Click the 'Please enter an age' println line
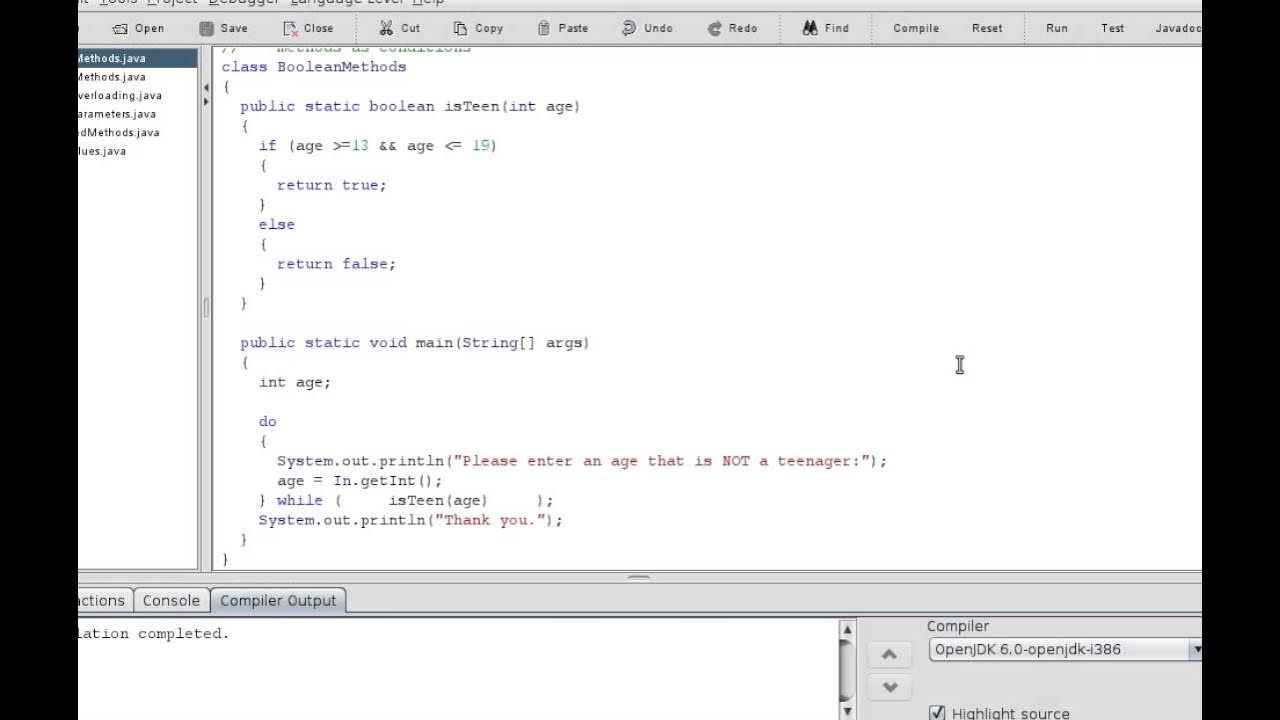The image size is (1280, 720). click(x=582, y=461)
